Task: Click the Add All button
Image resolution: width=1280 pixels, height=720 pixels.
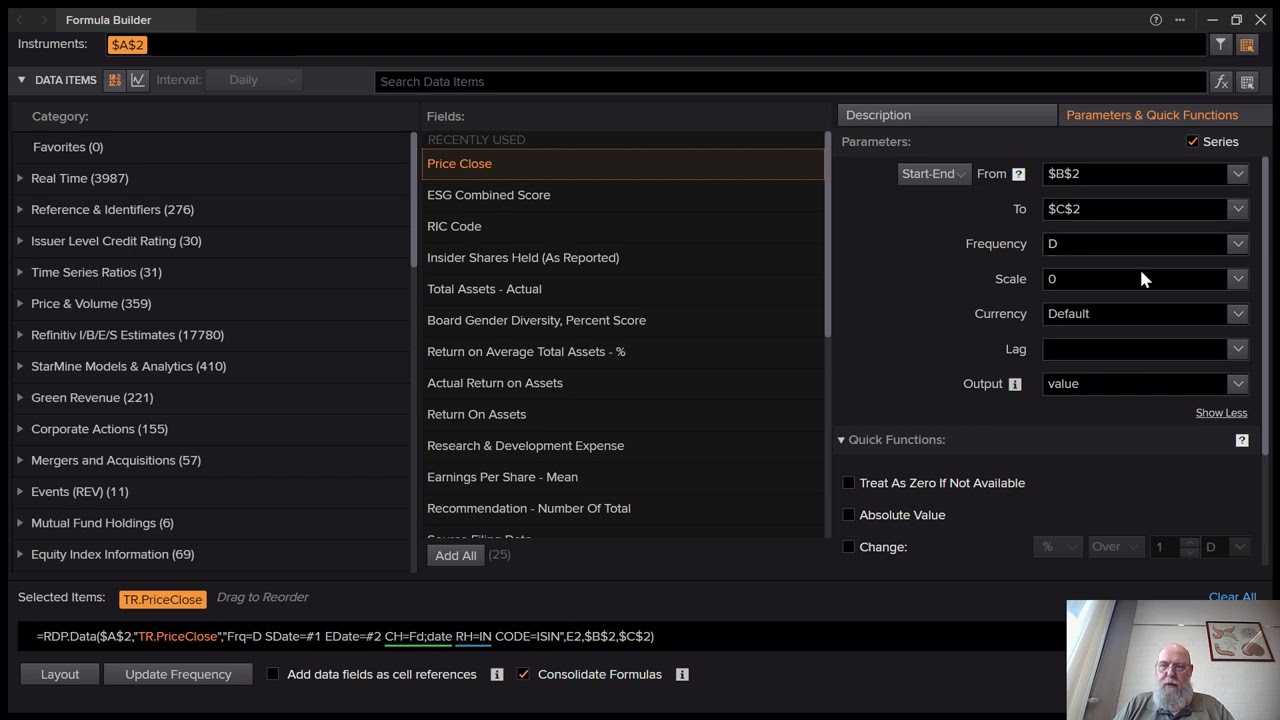Action: pos(456,555)
